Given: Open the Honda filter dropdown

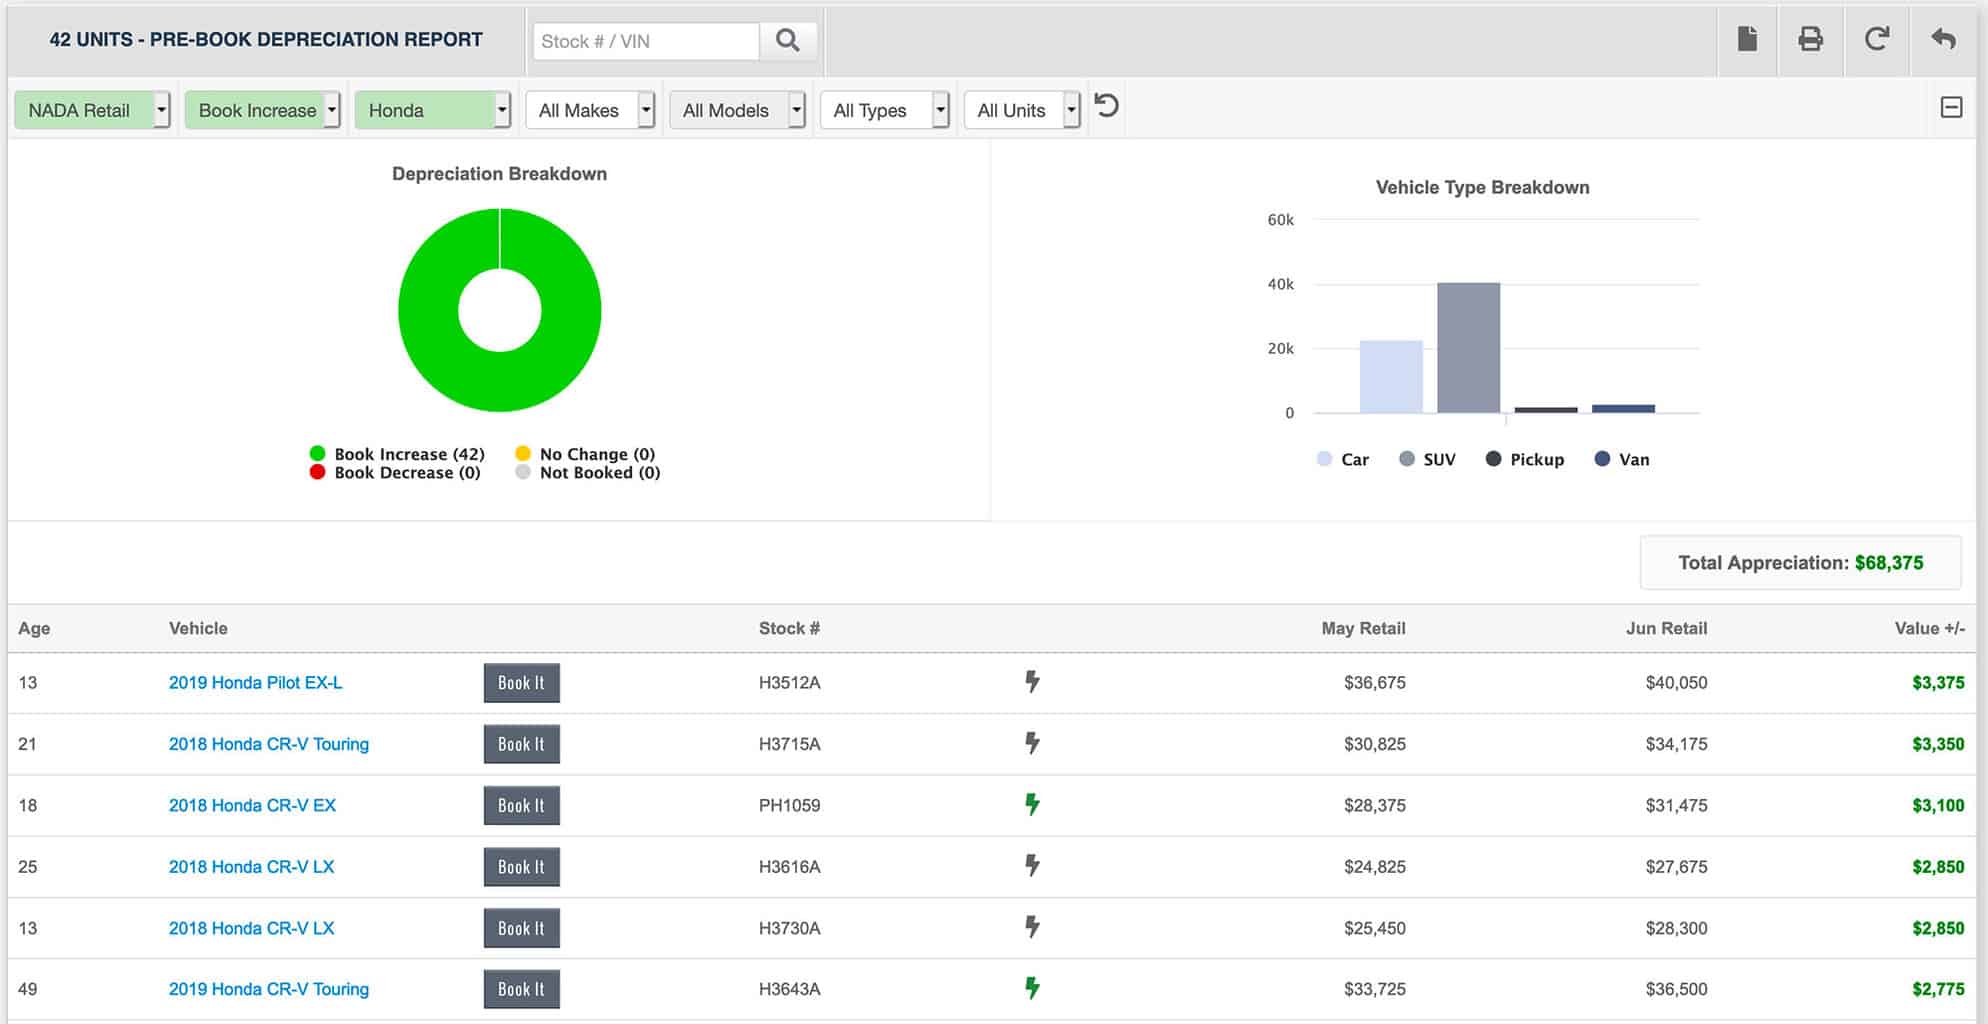Looking at the screenshot, I should click(433, 110).
